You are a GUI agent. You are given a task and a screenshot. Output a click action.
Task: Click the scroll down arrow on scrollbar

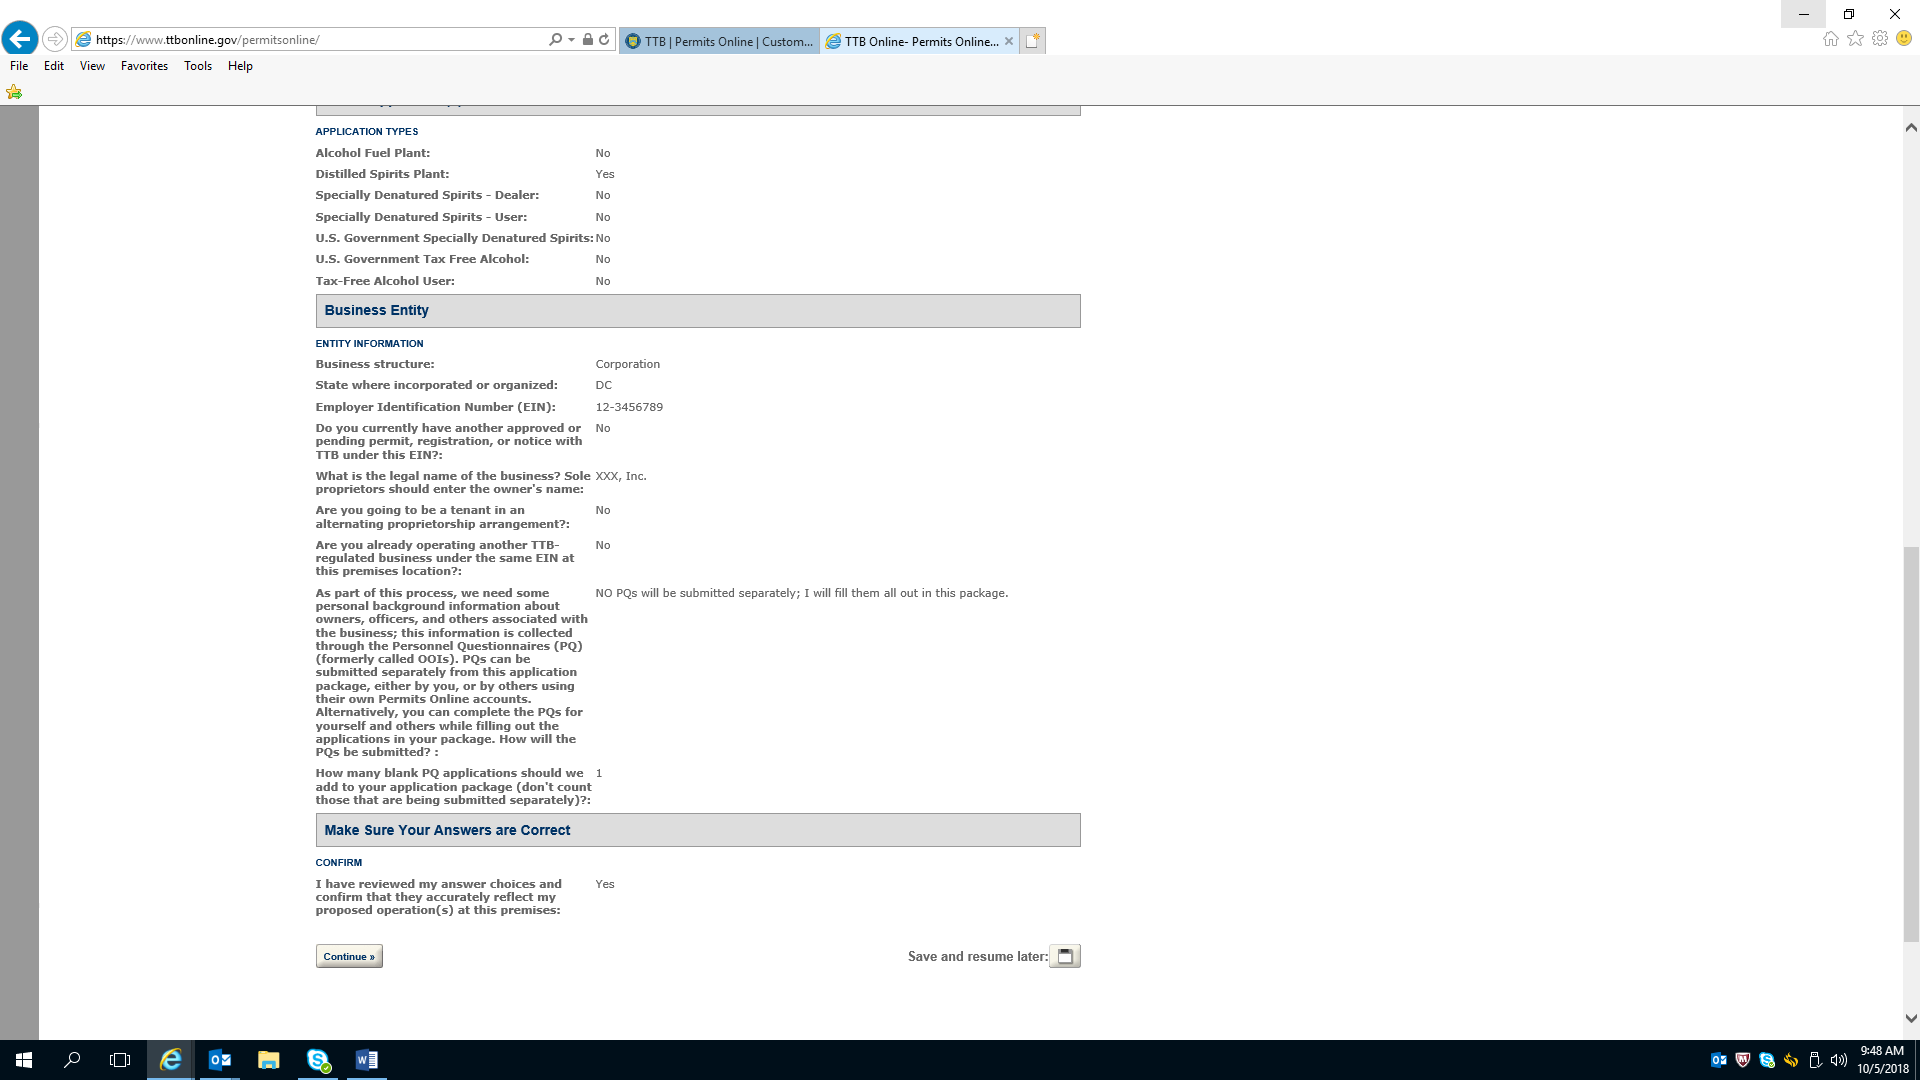click(1911, 1018)
